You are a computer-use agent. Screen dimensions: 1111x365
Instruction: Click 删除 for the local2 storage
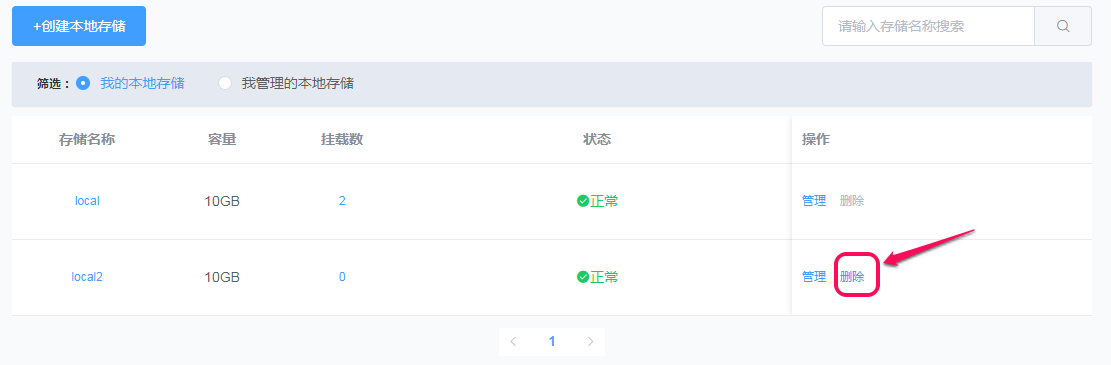point(852,277)
